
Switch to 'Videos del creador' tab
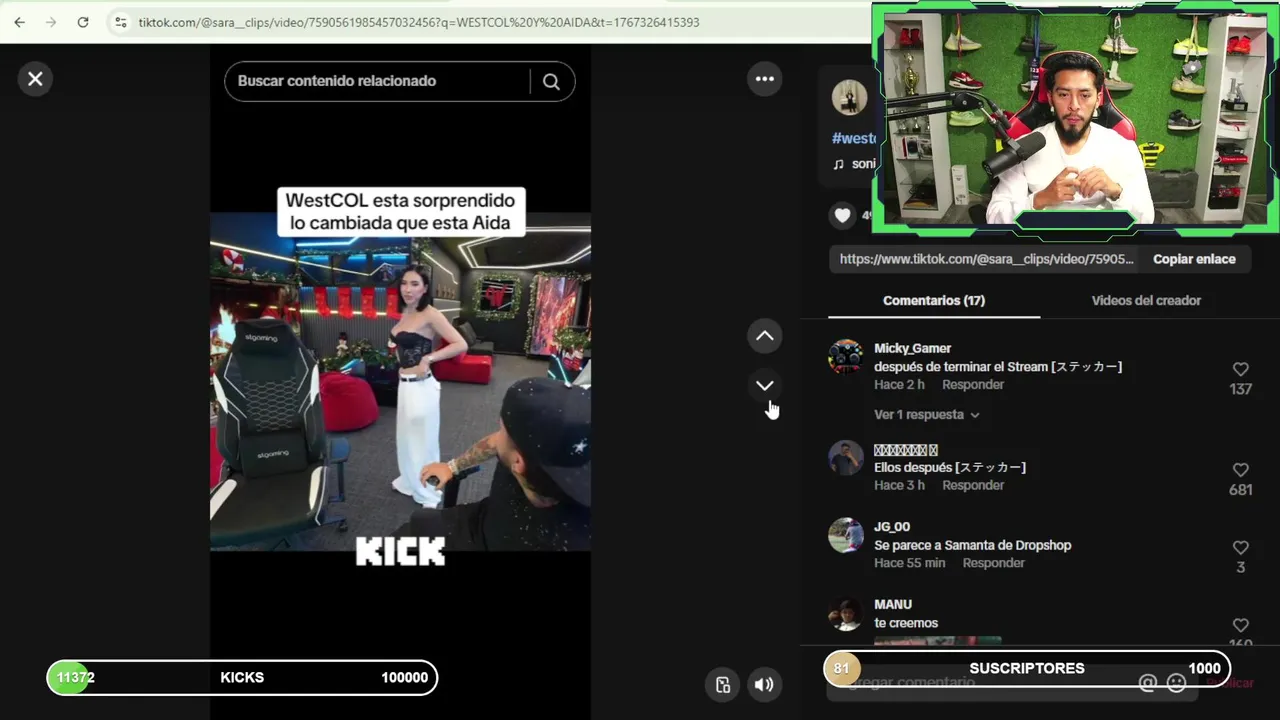click(x=1146, y=300)
